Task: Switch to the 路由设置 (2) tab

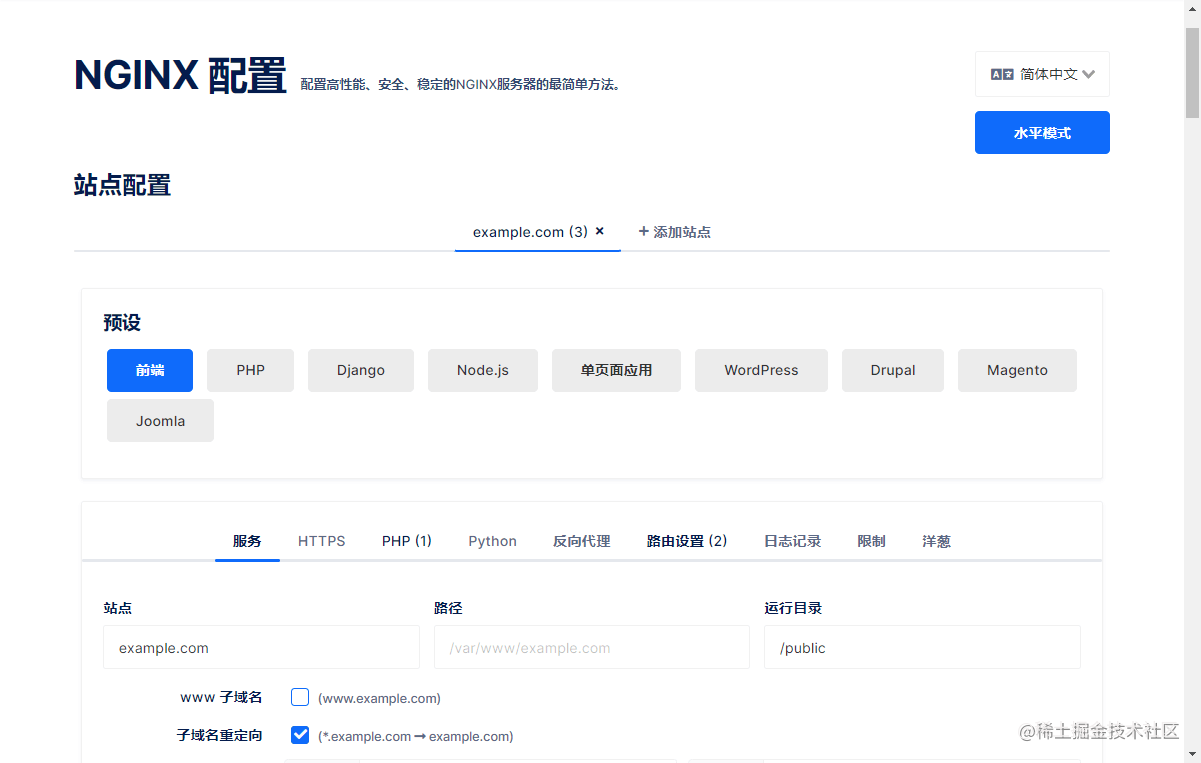Action: pyautogui.click(x=687, y=541)
